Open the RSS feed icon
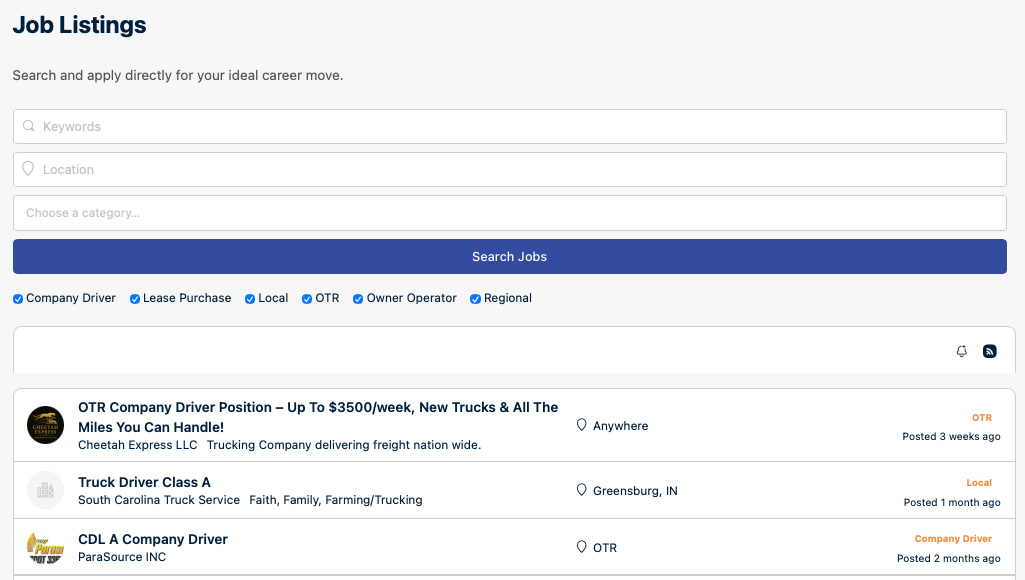Image resolution: width=1025 pixels, height=580 pixels. 990,351
